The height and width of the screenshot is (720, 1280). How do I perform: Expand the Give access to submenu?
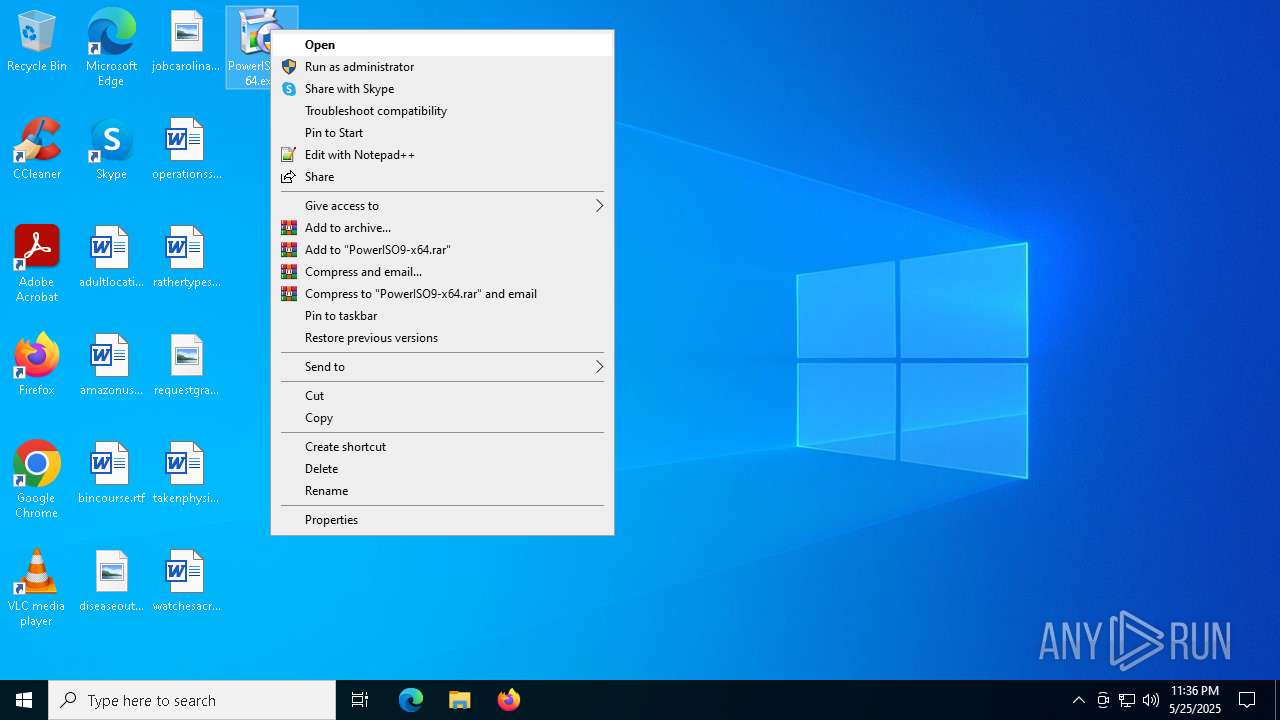point(443,205)
